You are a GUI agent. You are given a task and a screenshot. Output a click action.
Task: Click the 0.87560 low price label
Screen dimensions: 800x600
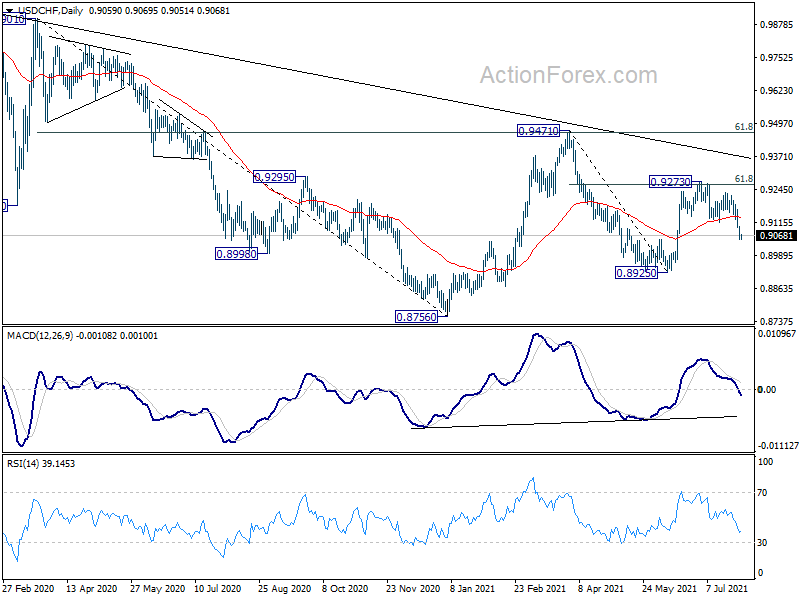click(417, 317)
